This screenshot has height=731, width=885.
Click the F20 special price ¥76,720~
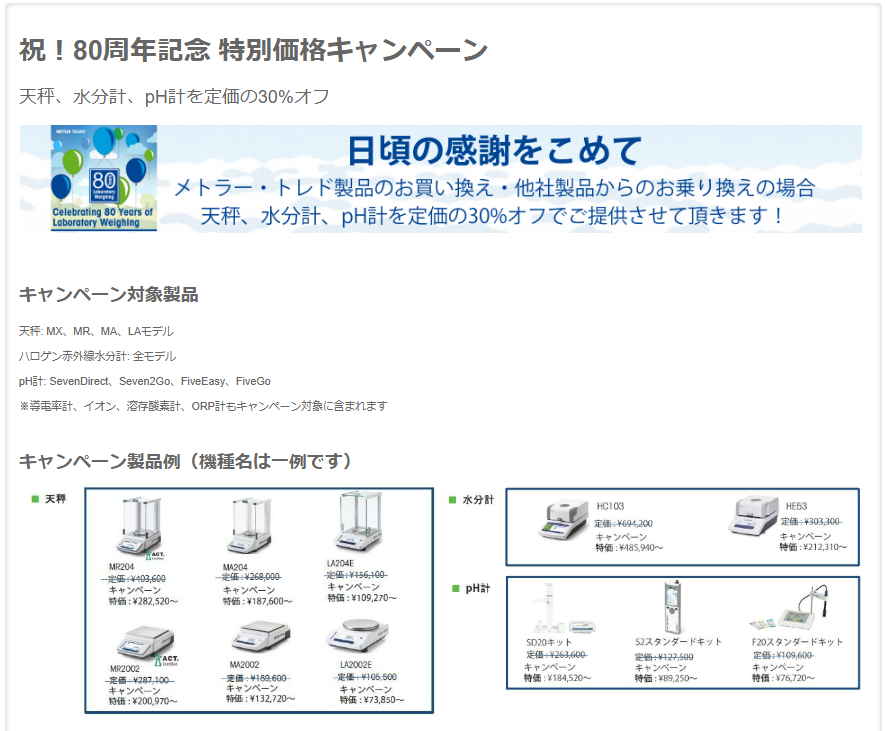(783, 678)
